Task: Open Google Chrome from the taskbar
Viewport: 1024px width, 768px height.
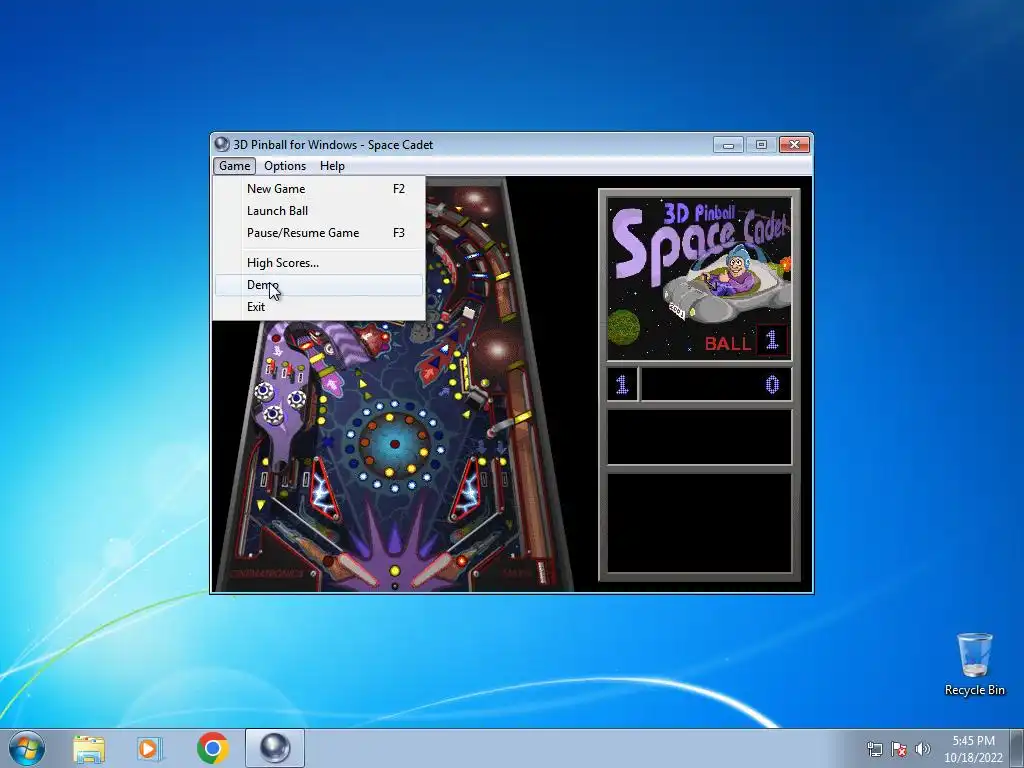Action: click(212, 748)
